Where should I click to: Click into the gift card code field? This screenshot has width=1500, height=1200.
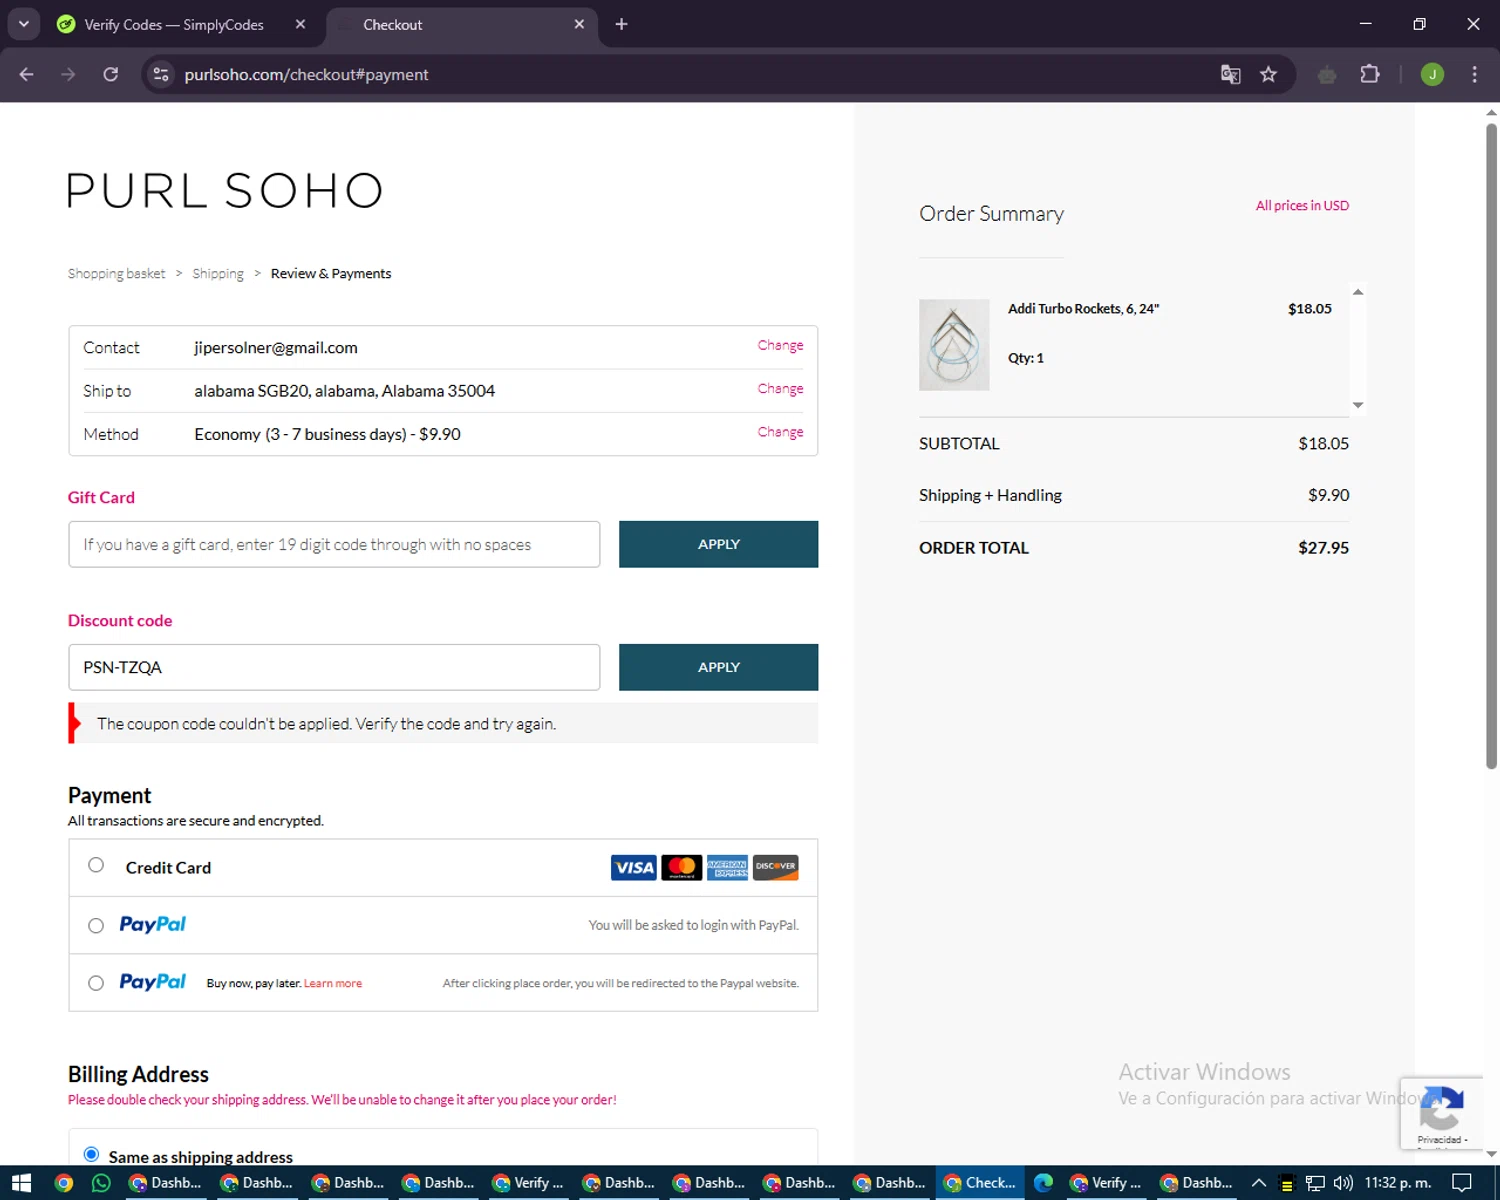coord(334,544)
